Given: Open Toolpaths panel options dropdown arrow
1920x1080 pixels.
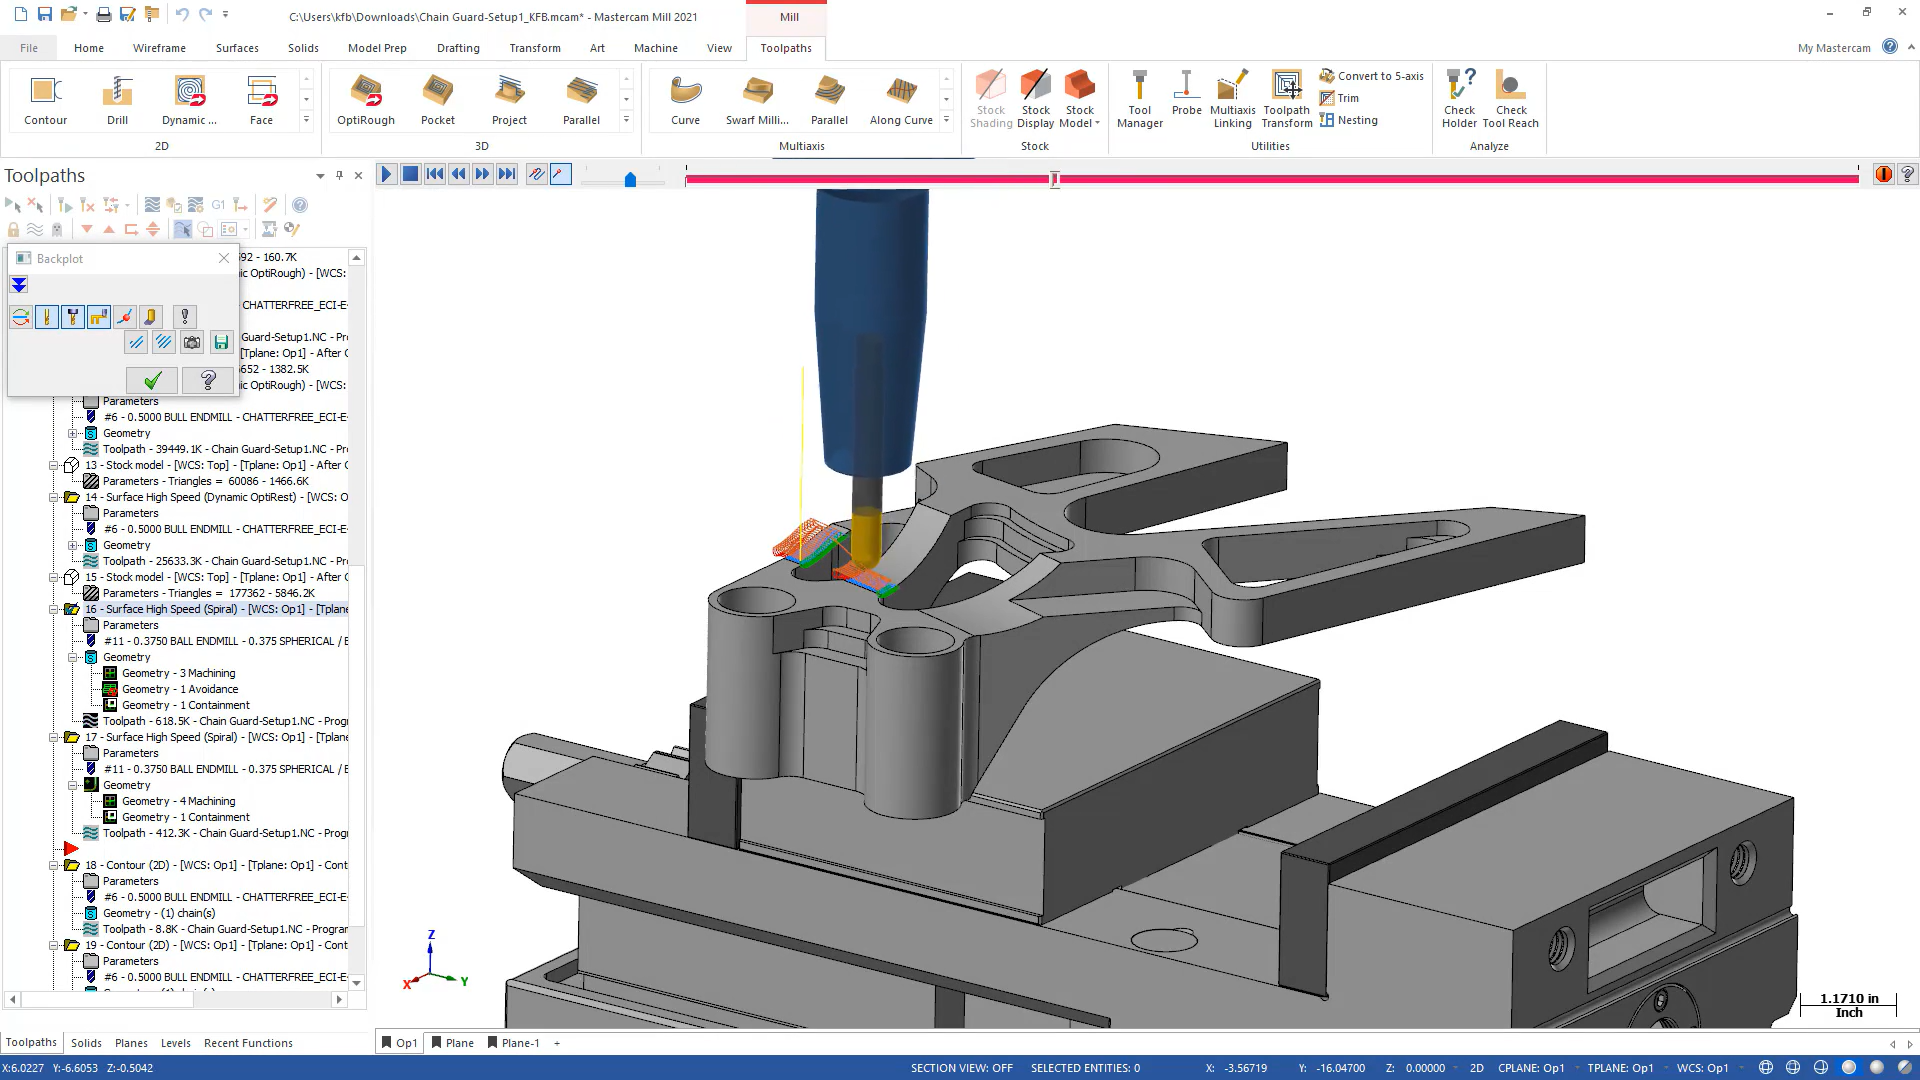Looking at the screenshot, I should click(320, 176).
